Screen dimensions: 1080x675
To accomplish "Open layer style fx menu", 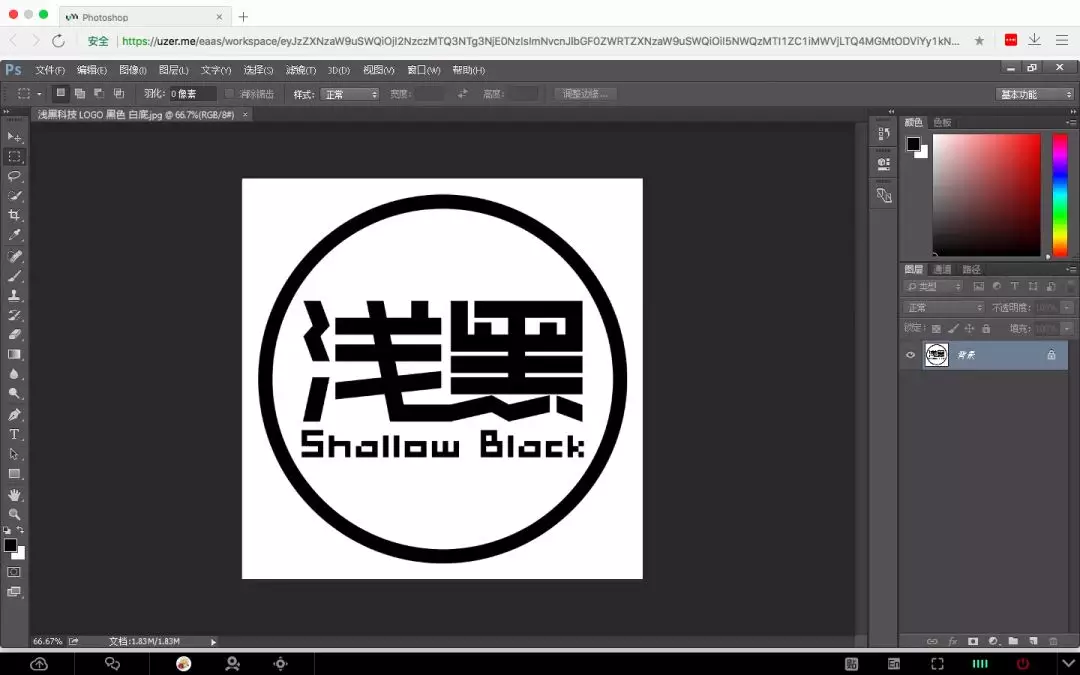I will pyautogui.click(x=953, y=641).
